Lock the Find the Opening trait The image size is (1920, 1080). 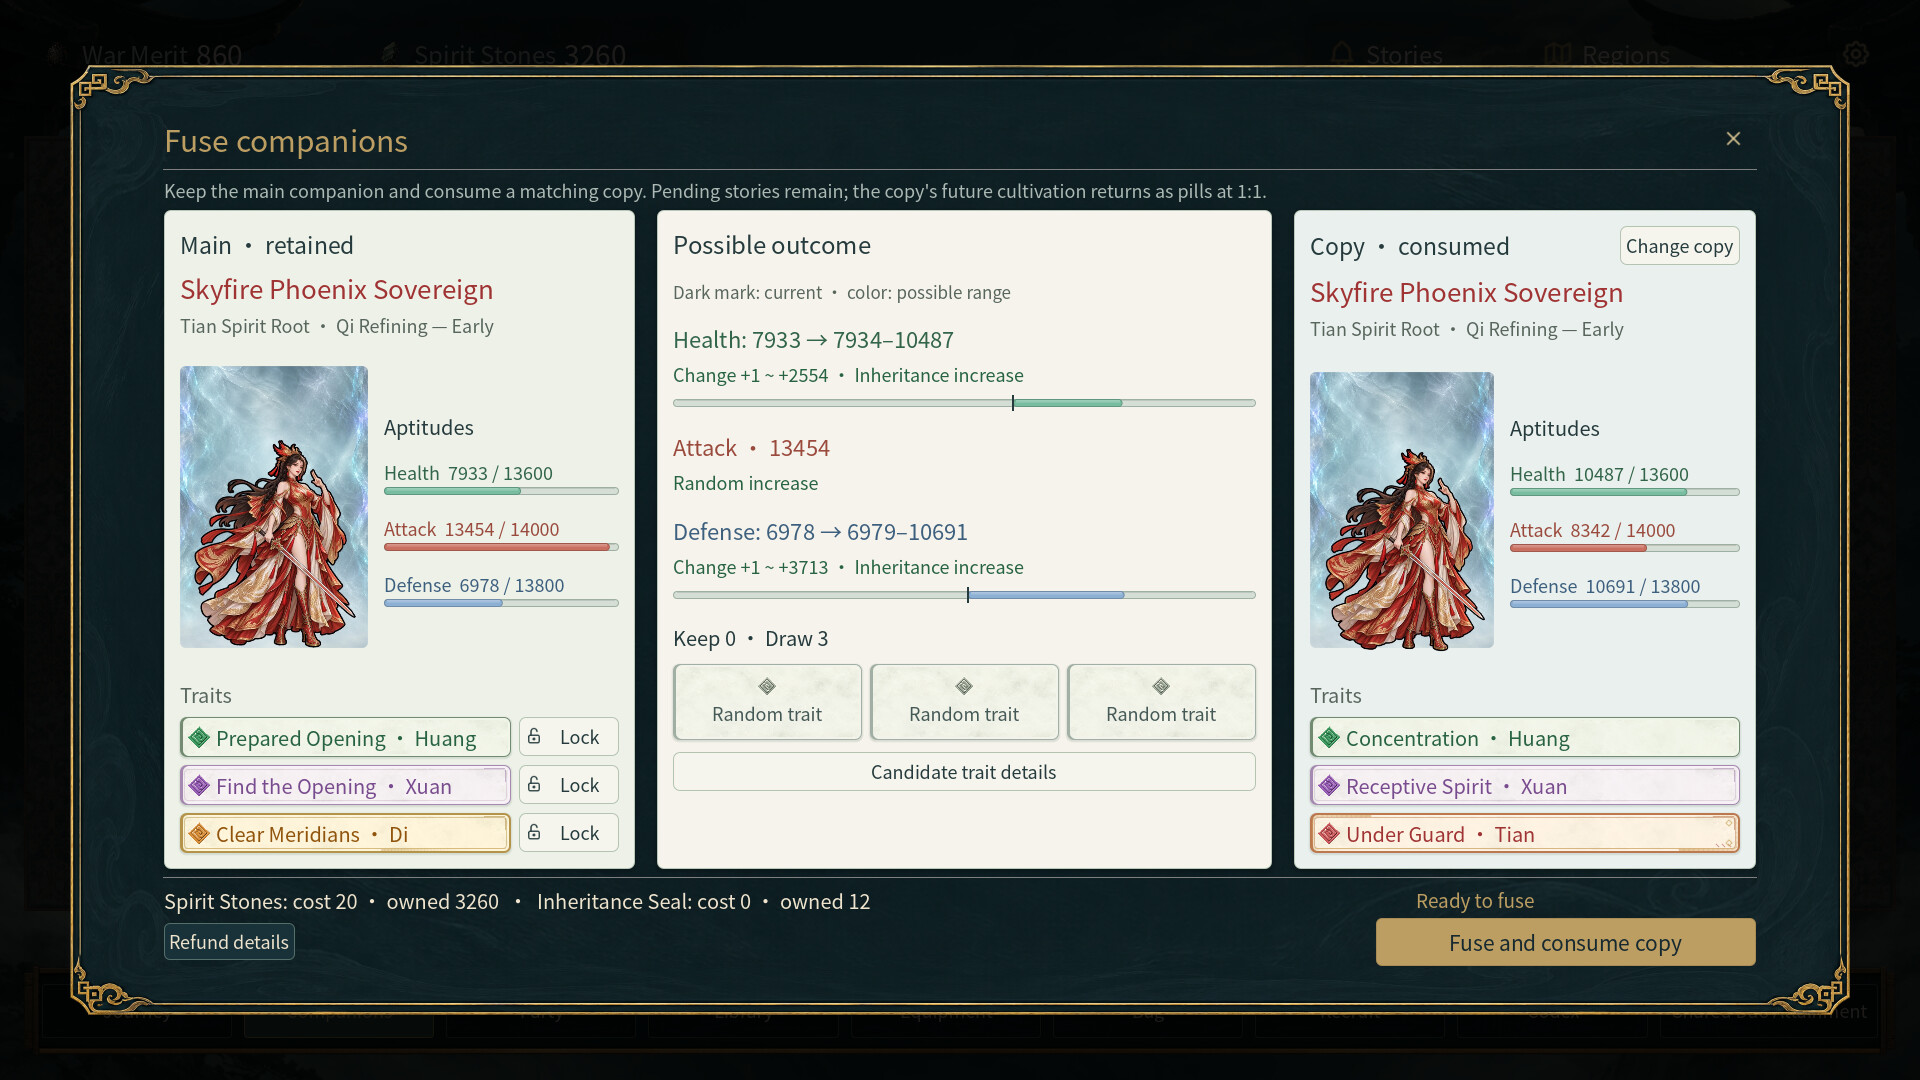[568, 785]
